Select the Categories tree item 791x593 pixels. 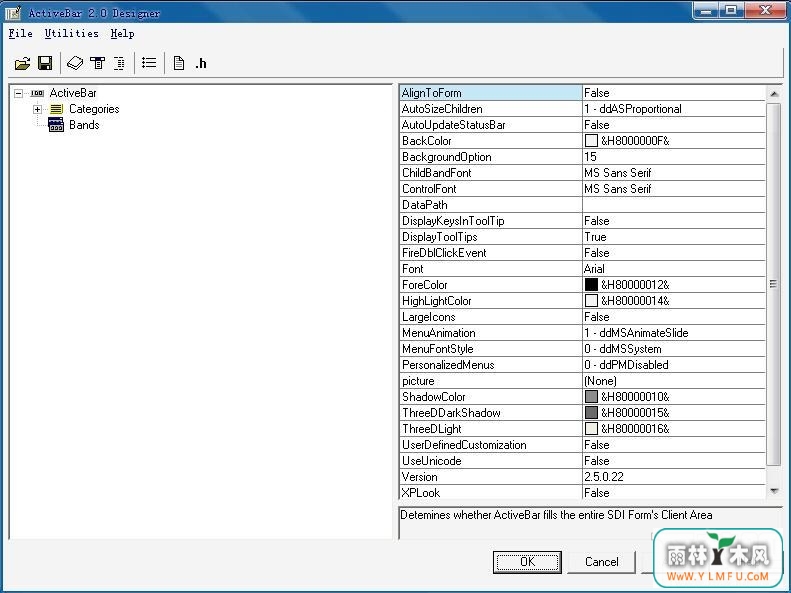coord(94,109)
